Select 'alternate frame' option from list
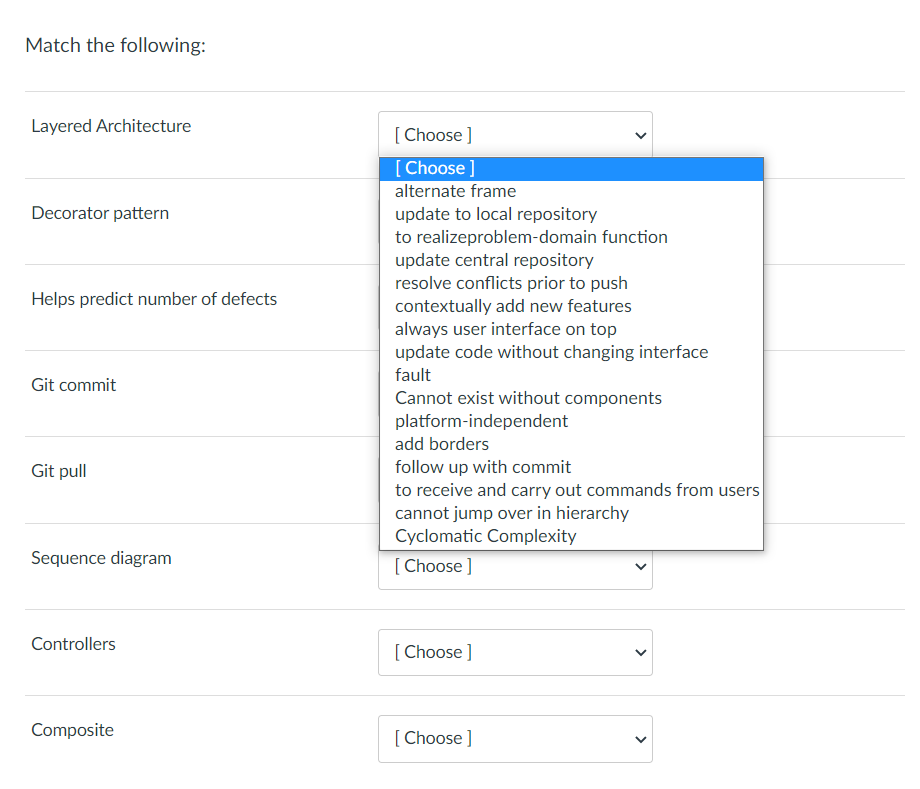 point(571,191)
